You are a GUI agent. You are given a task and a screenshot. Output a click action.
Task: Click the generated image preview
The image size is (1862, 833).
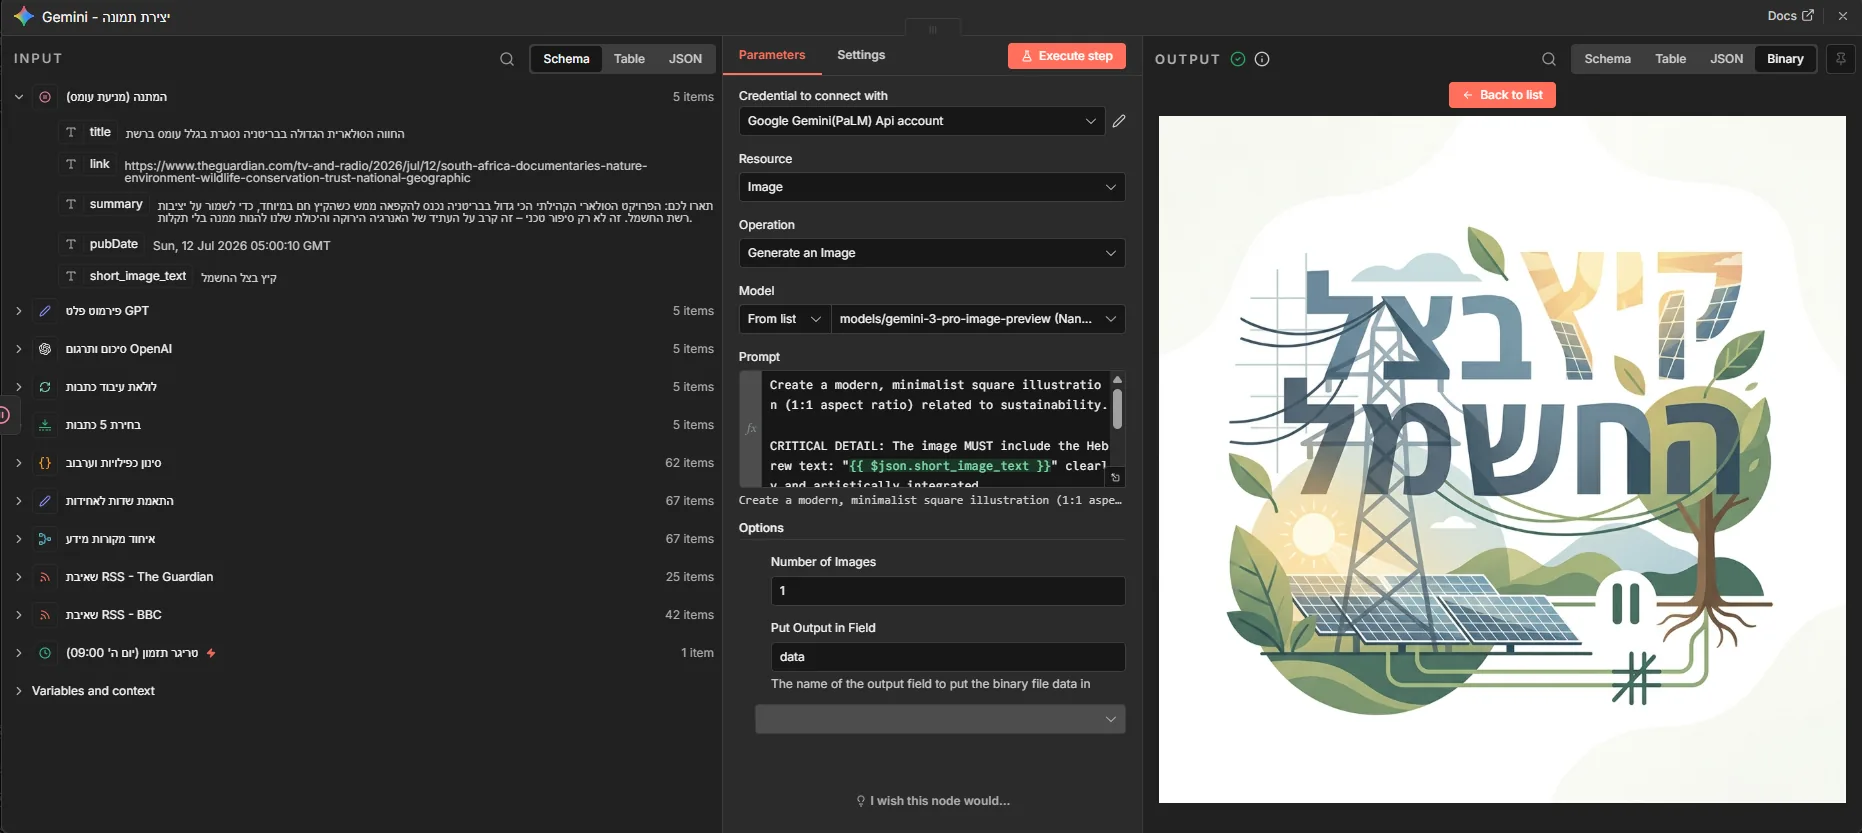pos(1502,459)
